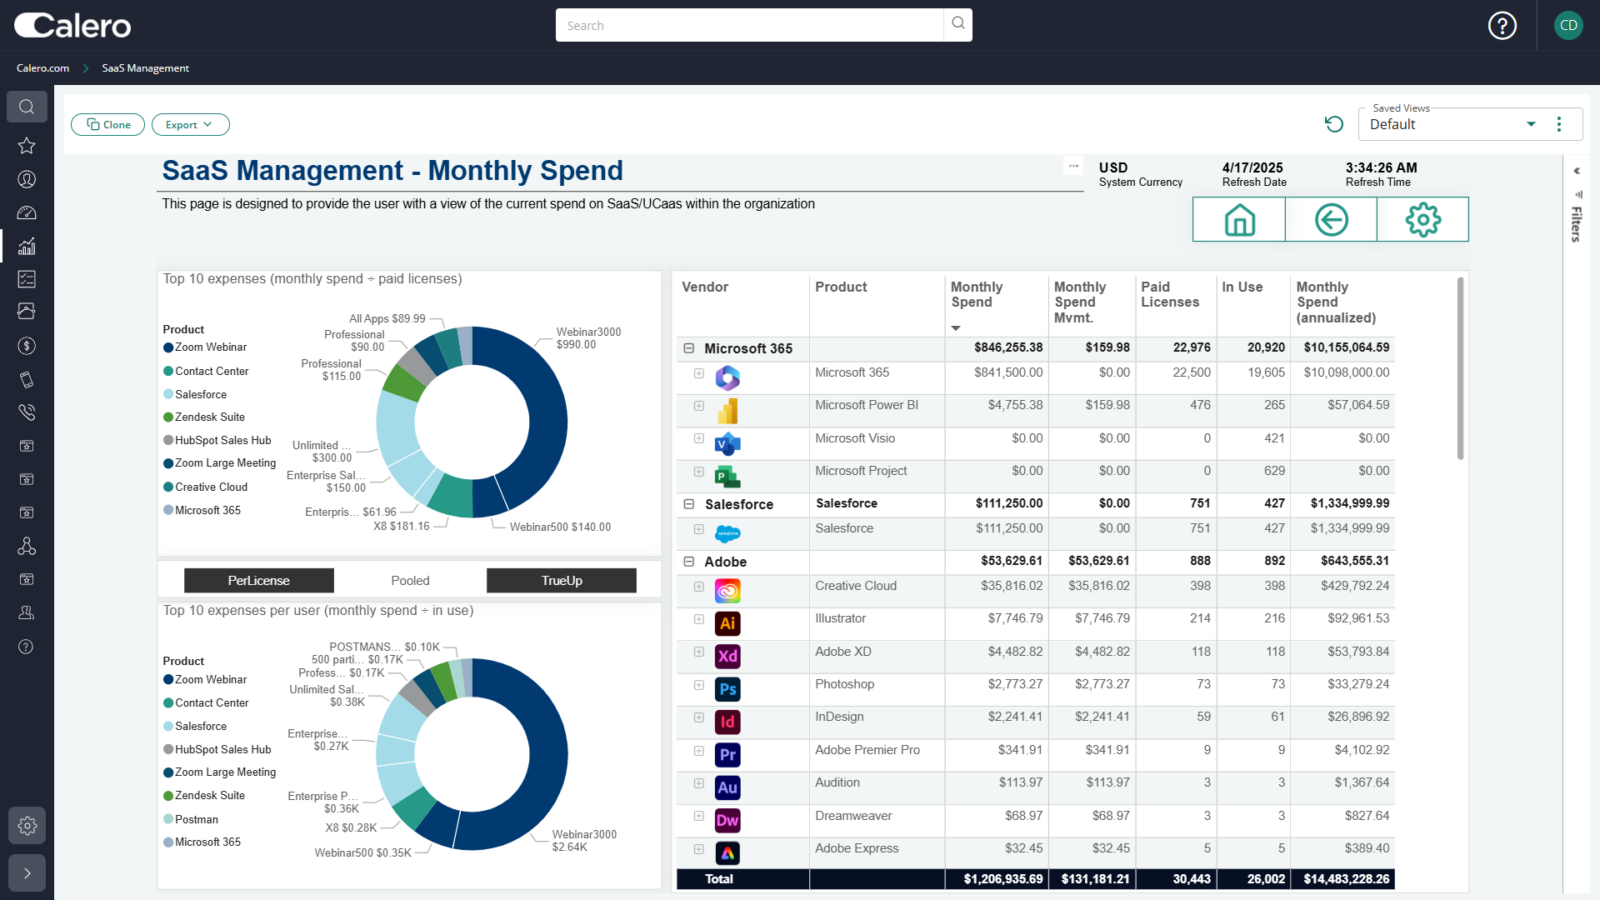Click the Clone button

[x=107, y=124]
